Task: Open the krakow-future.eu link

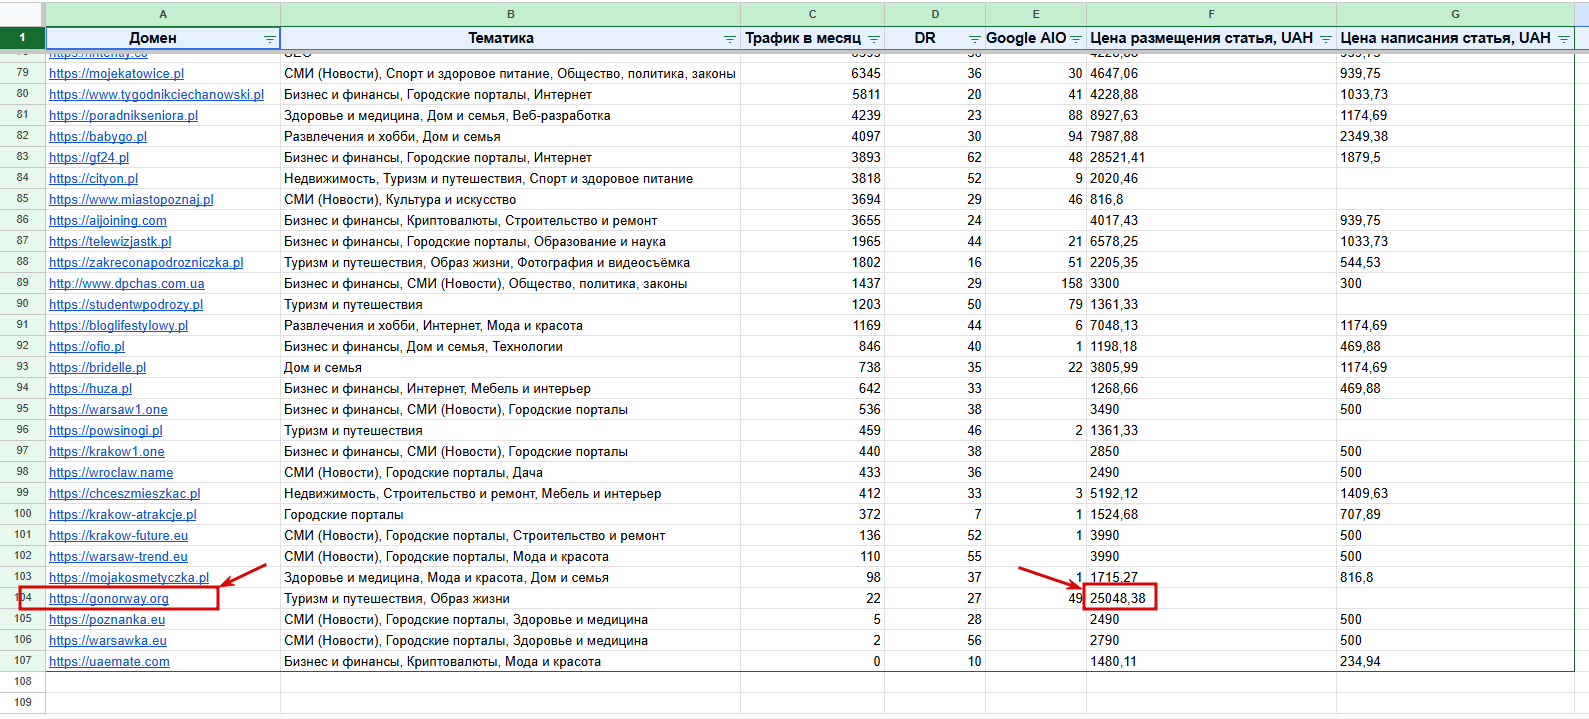Action: 118,535
